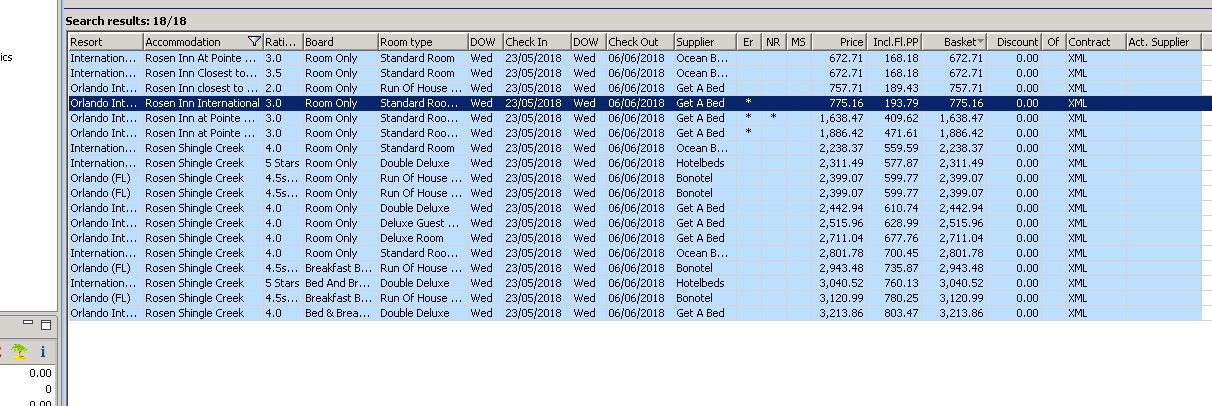Open the filter icon on Accommodation column
The width and height of the screenshot is (1212, 406).
pos(254,42)
